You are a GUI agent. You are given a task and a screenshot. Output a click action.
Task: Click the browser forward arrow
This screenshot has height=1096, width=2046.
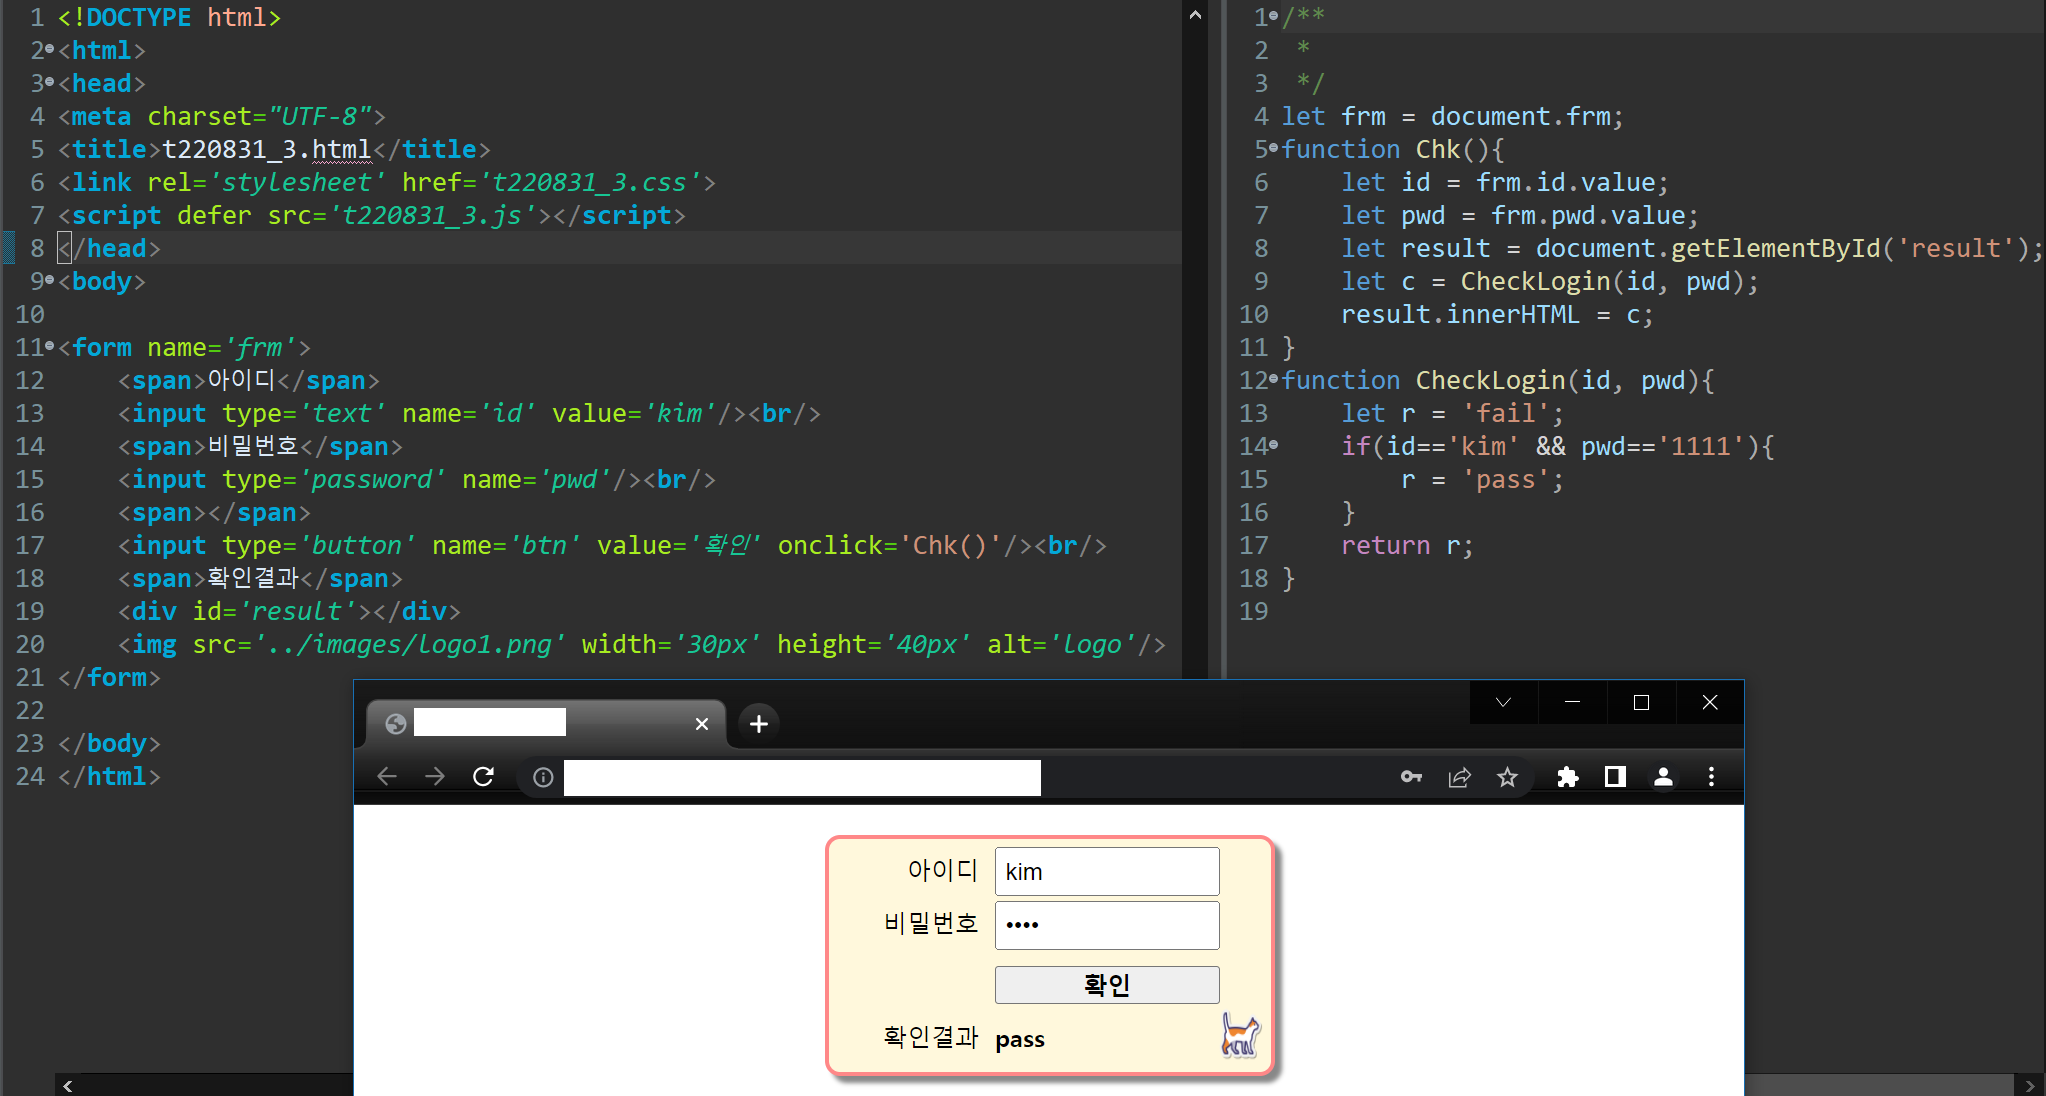pos(434,777)
